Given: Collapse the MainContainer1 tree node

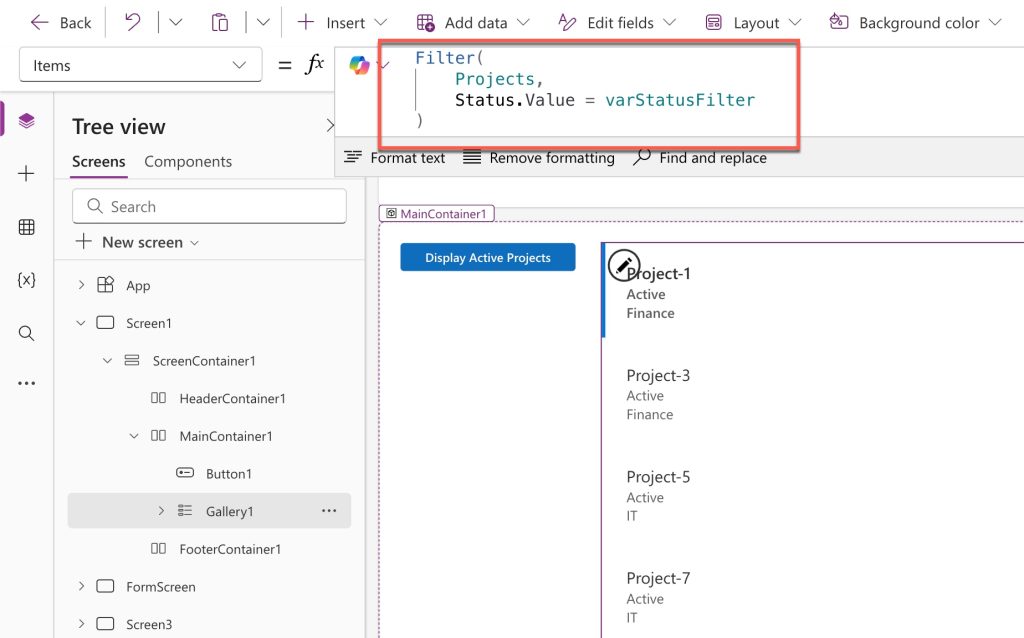Looking at the screenshot, I should (x=134, y=436).
